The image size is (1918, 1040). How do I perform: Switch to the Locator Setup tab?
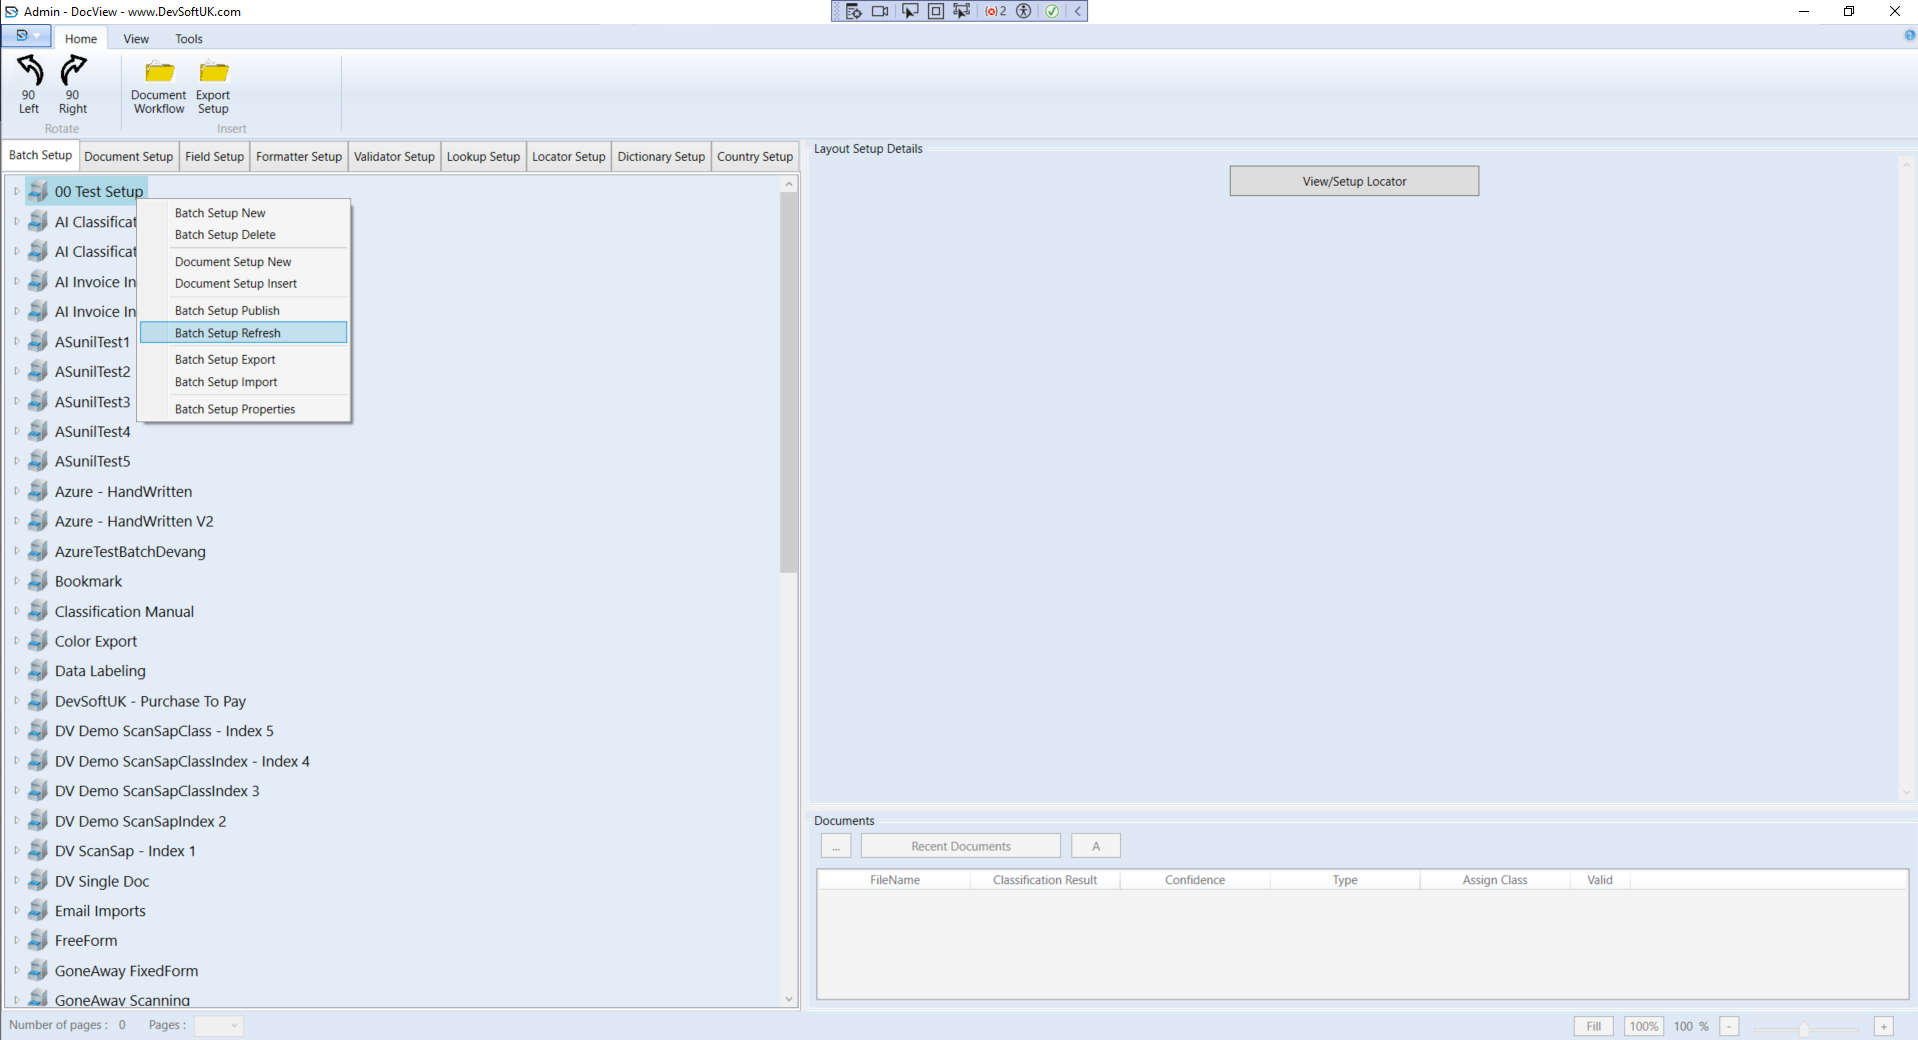click(x=568, y=157)
